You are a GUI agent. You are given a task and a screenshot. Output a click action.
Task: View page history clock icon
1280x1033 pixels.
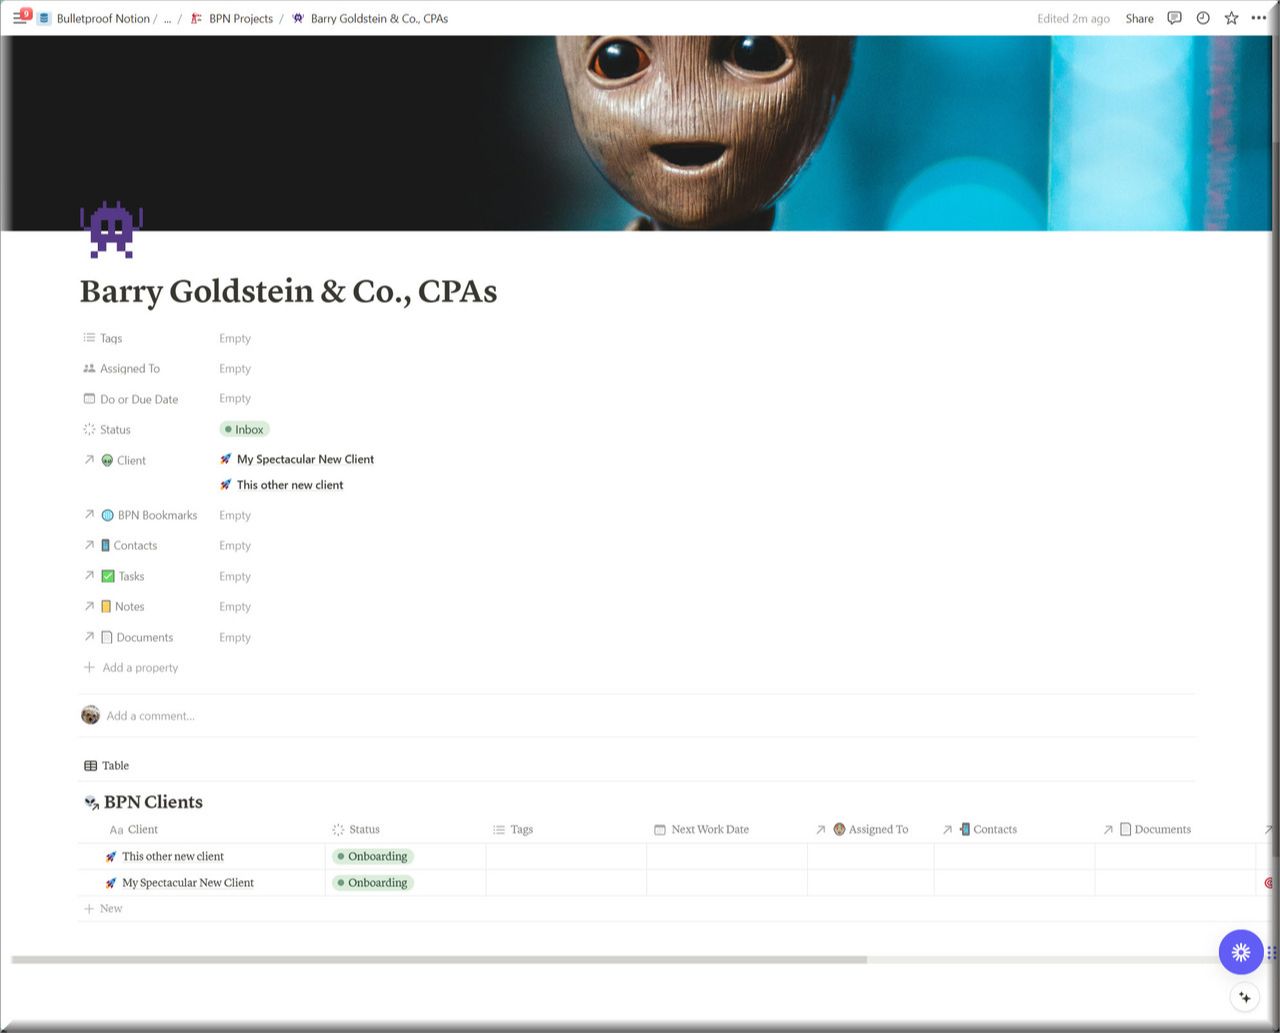[x=1203, y=18]
